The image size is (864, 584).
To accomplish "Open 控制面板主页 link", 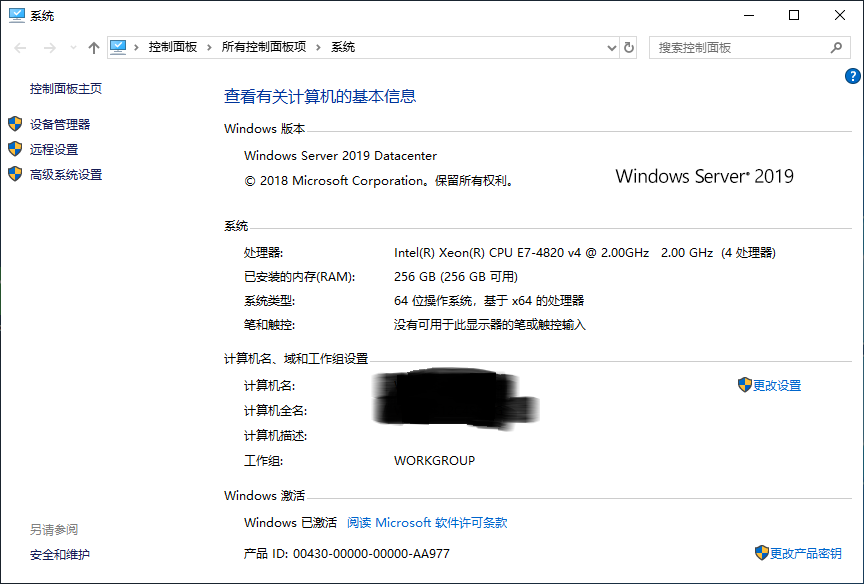I will click(x=66, y=89).
